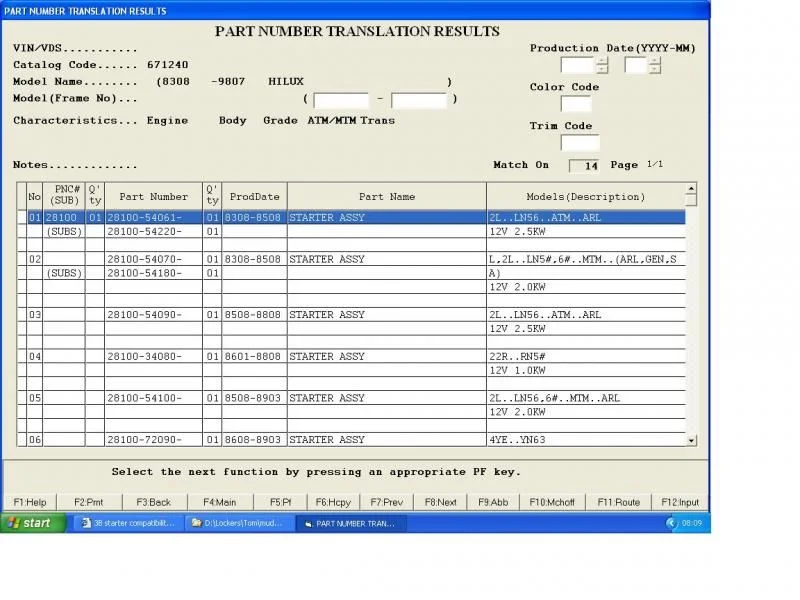
Task: Go back with the F3:Back button
Action: (154, 502)
